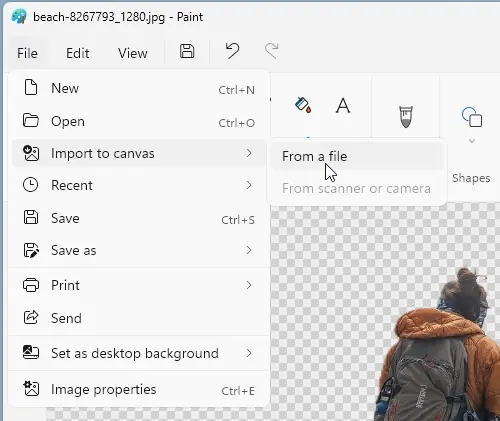Image resolution: width=500 pixels, height=421 pixels.
Task: Click the Print printer icon
Action: click(x=31, y=285)
